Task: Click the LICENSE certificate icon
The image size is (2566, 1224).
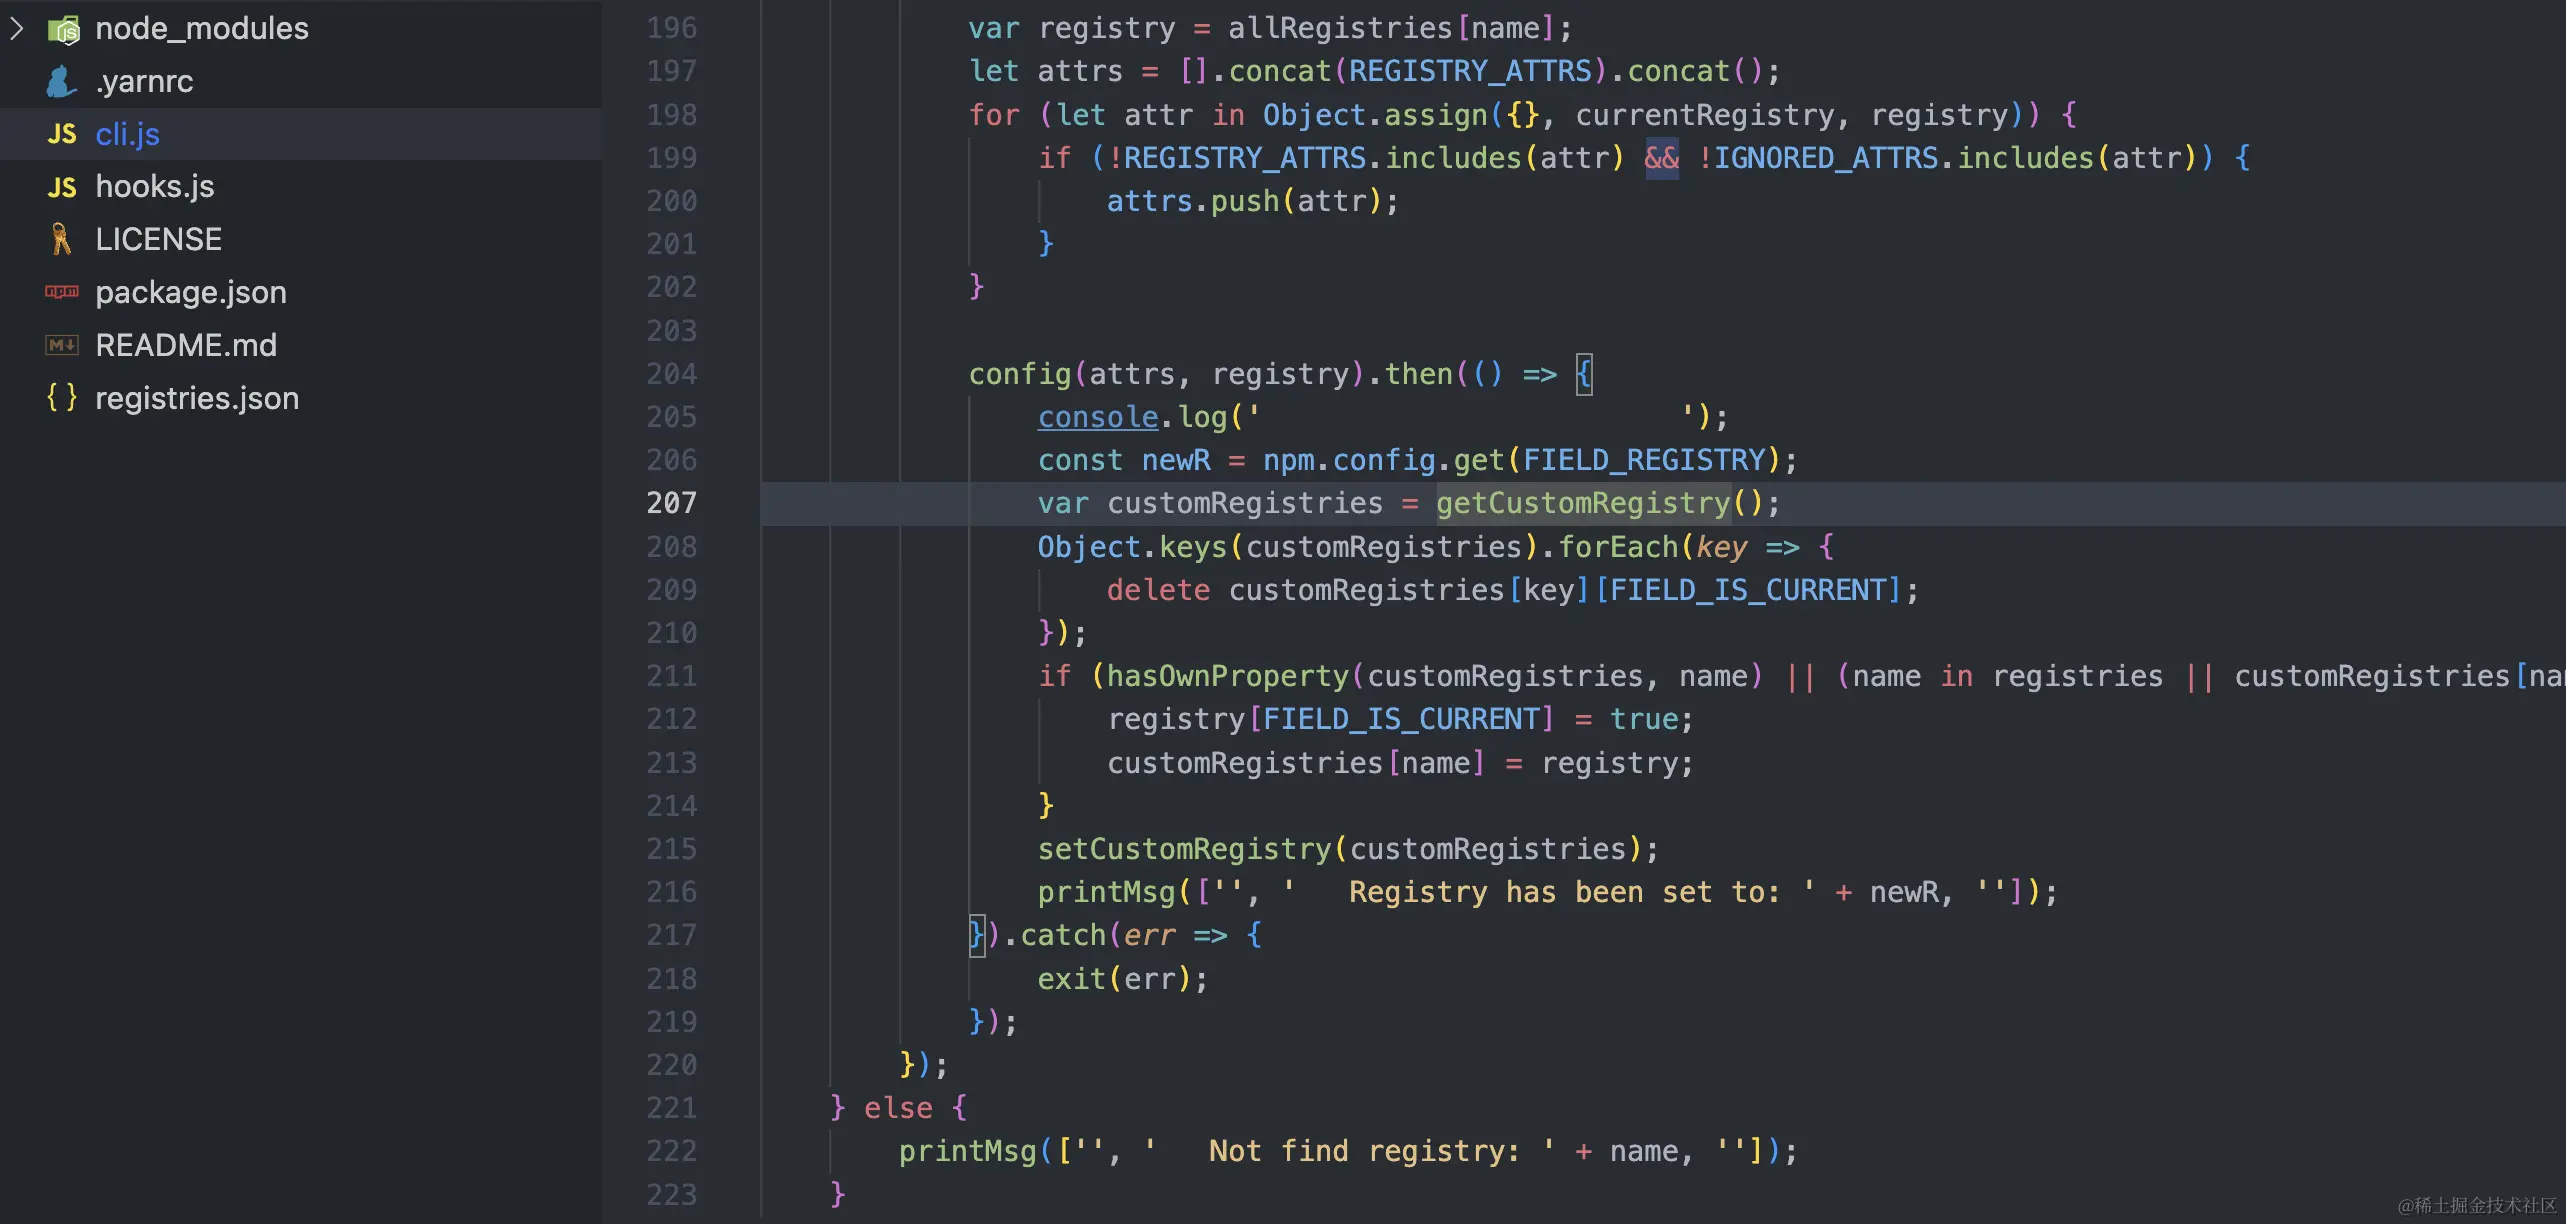Action: (61, 239)
